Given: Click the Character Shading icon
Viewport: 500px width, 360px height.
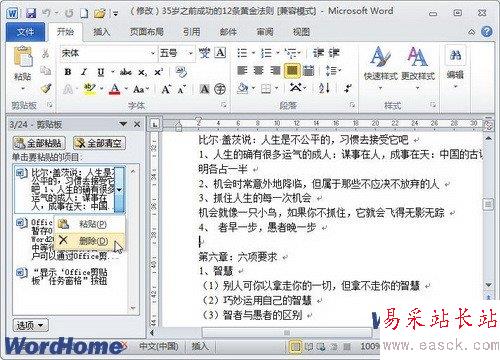Looking at the screenshot, I should pyautogui.click(x=204, y=89).
